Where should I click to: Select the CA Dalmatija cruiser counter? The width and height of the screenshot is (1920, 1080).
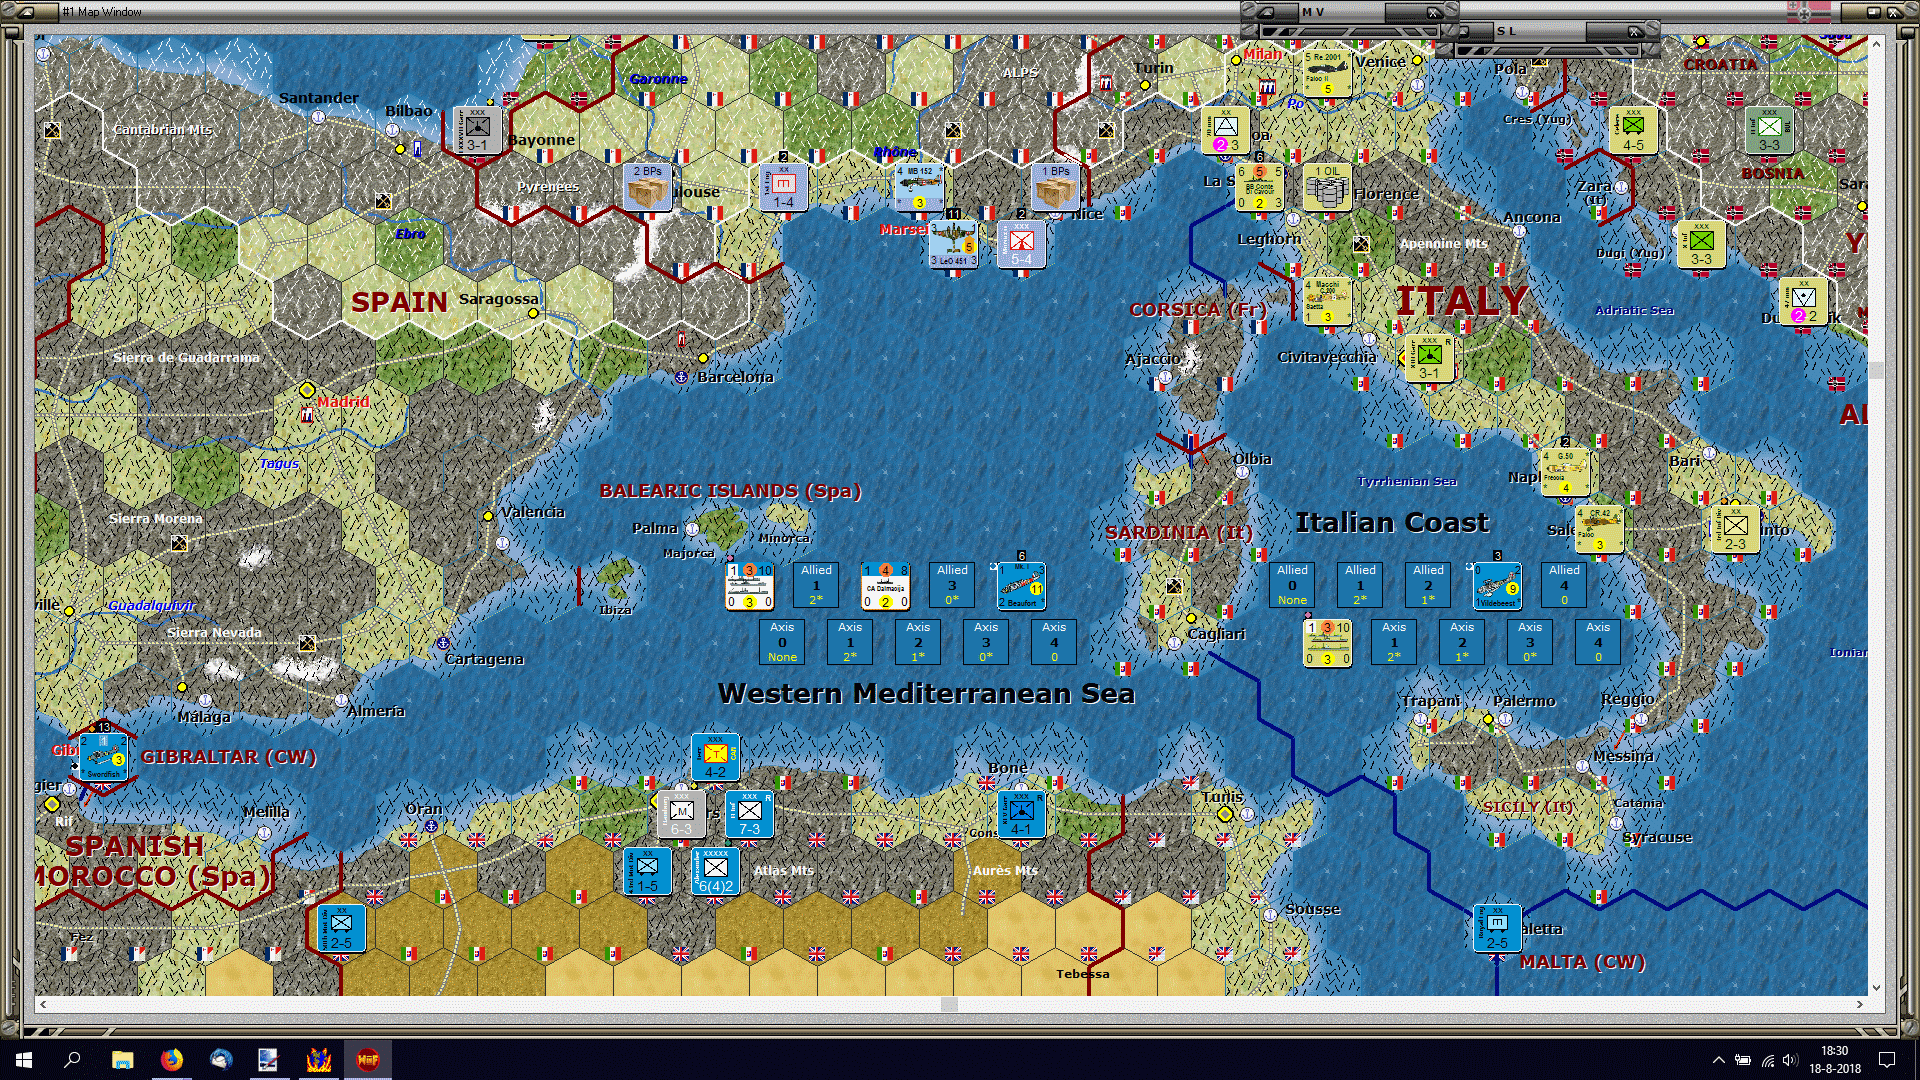click(x=885, y=586)
